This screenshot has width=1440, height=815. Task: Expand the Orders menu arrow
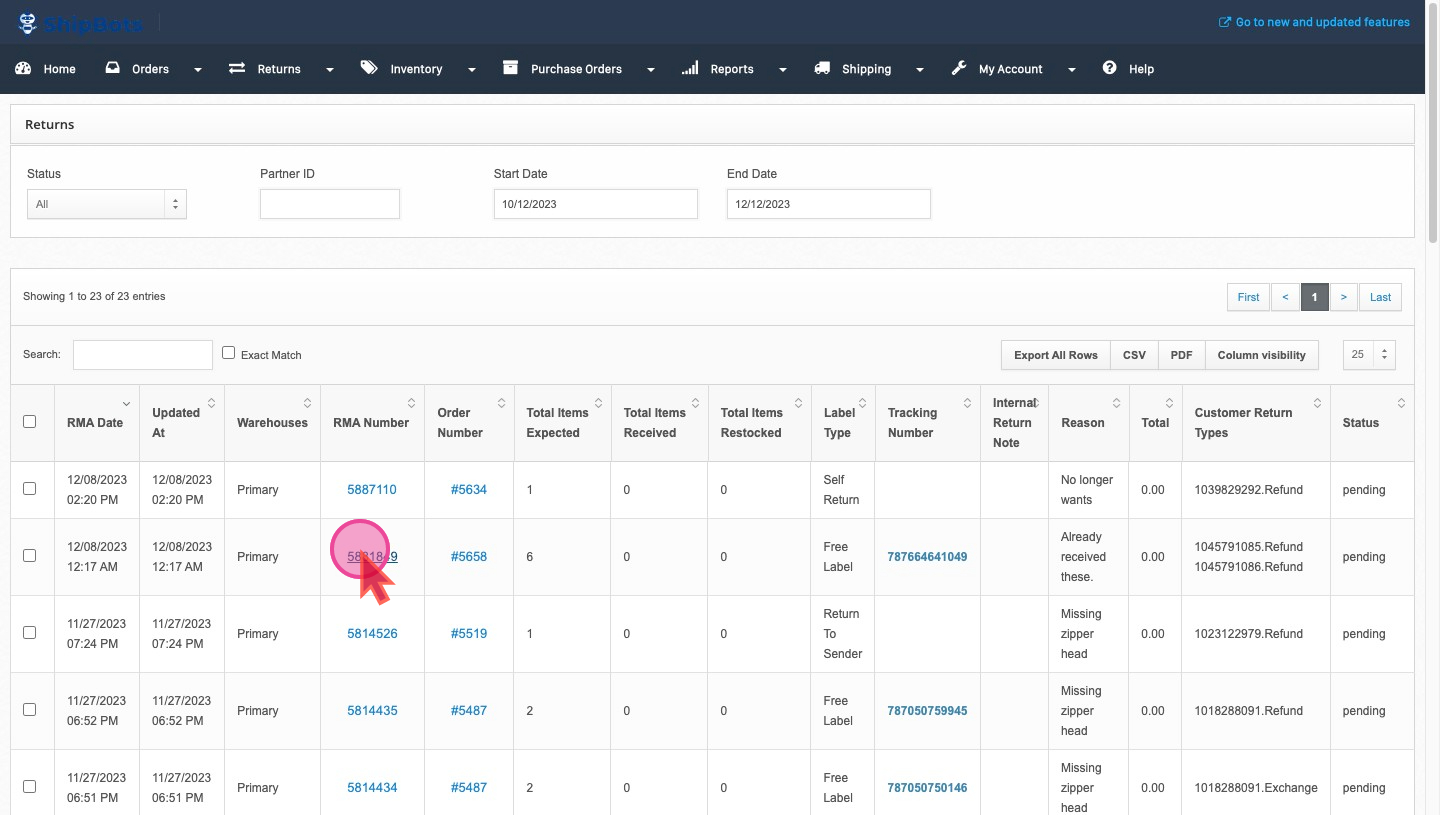[x=198, y=70]
